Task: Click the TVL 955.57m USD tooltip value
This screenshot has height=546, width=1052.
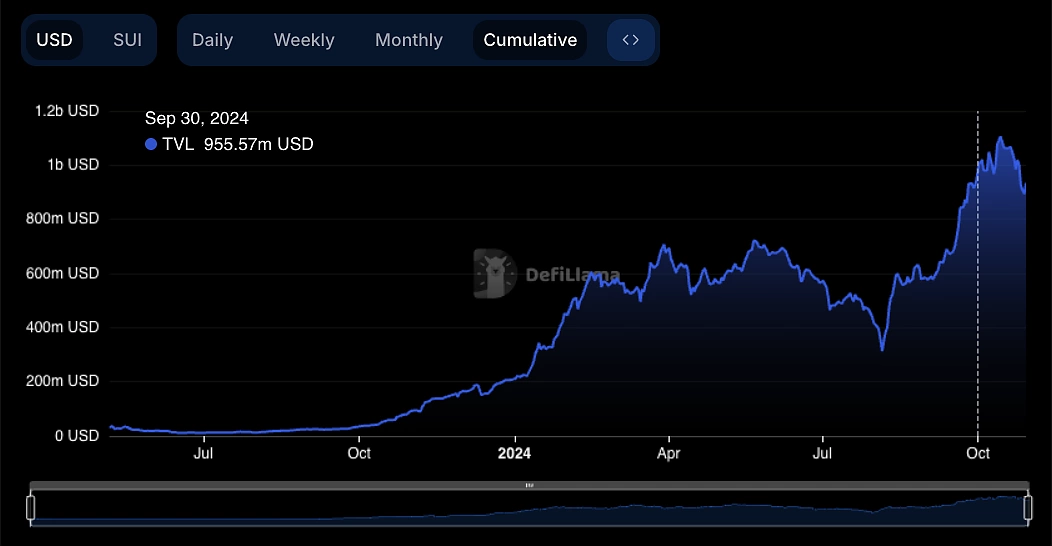Action: (238, 144)
